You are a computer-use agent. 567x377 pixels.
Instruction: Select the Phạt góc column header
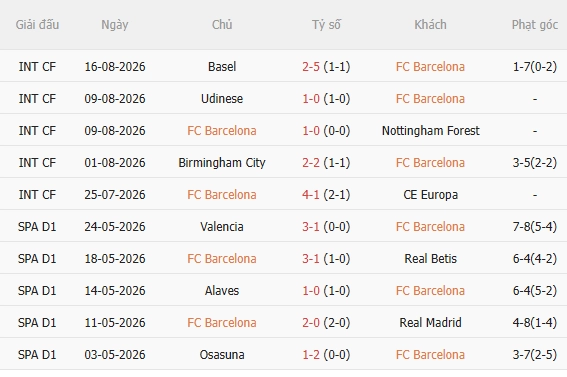[534, 25]
